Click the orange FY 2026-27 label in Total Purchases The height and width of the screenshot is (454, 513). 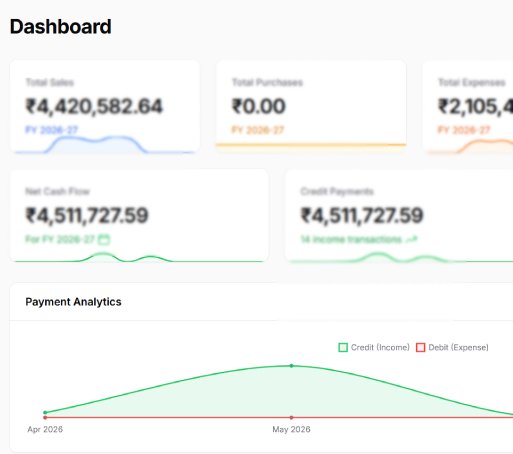pos(258,130)
